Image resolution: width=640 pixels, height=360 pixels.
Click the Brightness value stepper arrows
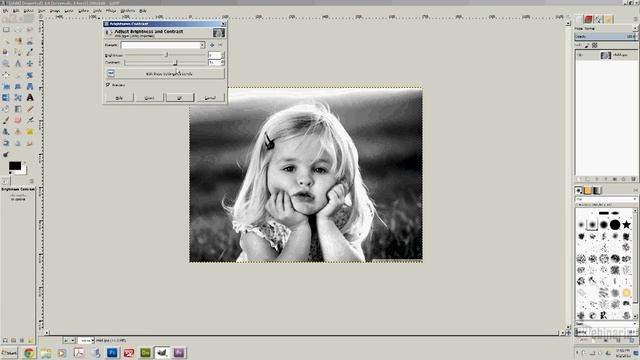pos(222,55)
